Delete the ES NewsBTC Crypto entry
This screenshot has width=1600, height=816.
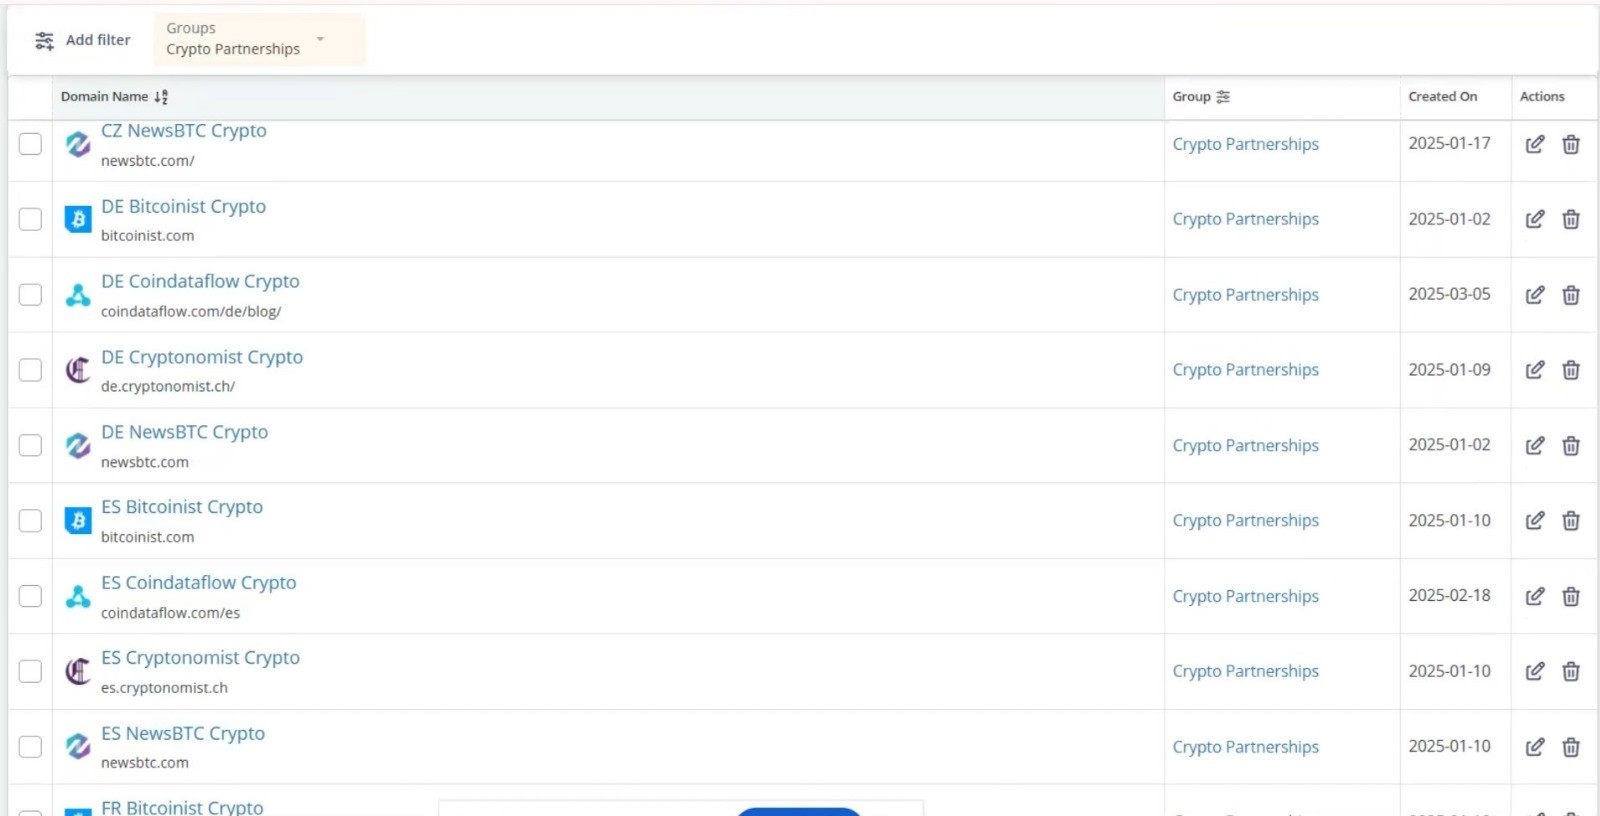(x=1571, y=747)
